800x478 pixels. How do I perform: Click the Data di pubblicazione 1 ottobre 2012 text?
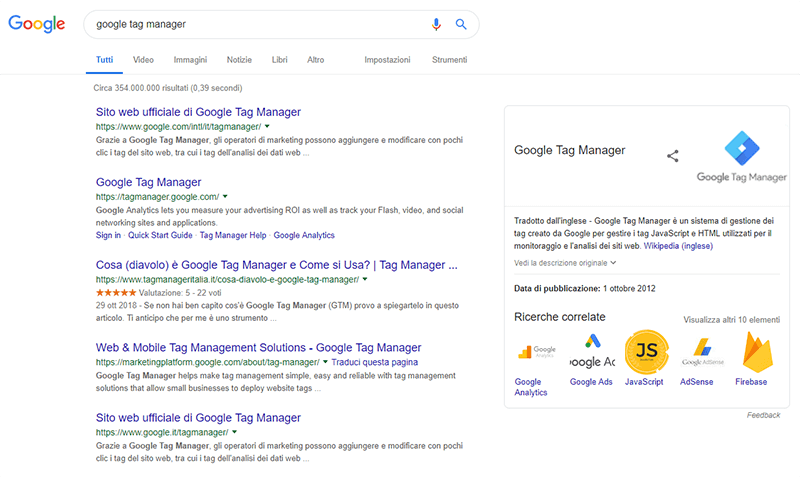tap(585, 289)
